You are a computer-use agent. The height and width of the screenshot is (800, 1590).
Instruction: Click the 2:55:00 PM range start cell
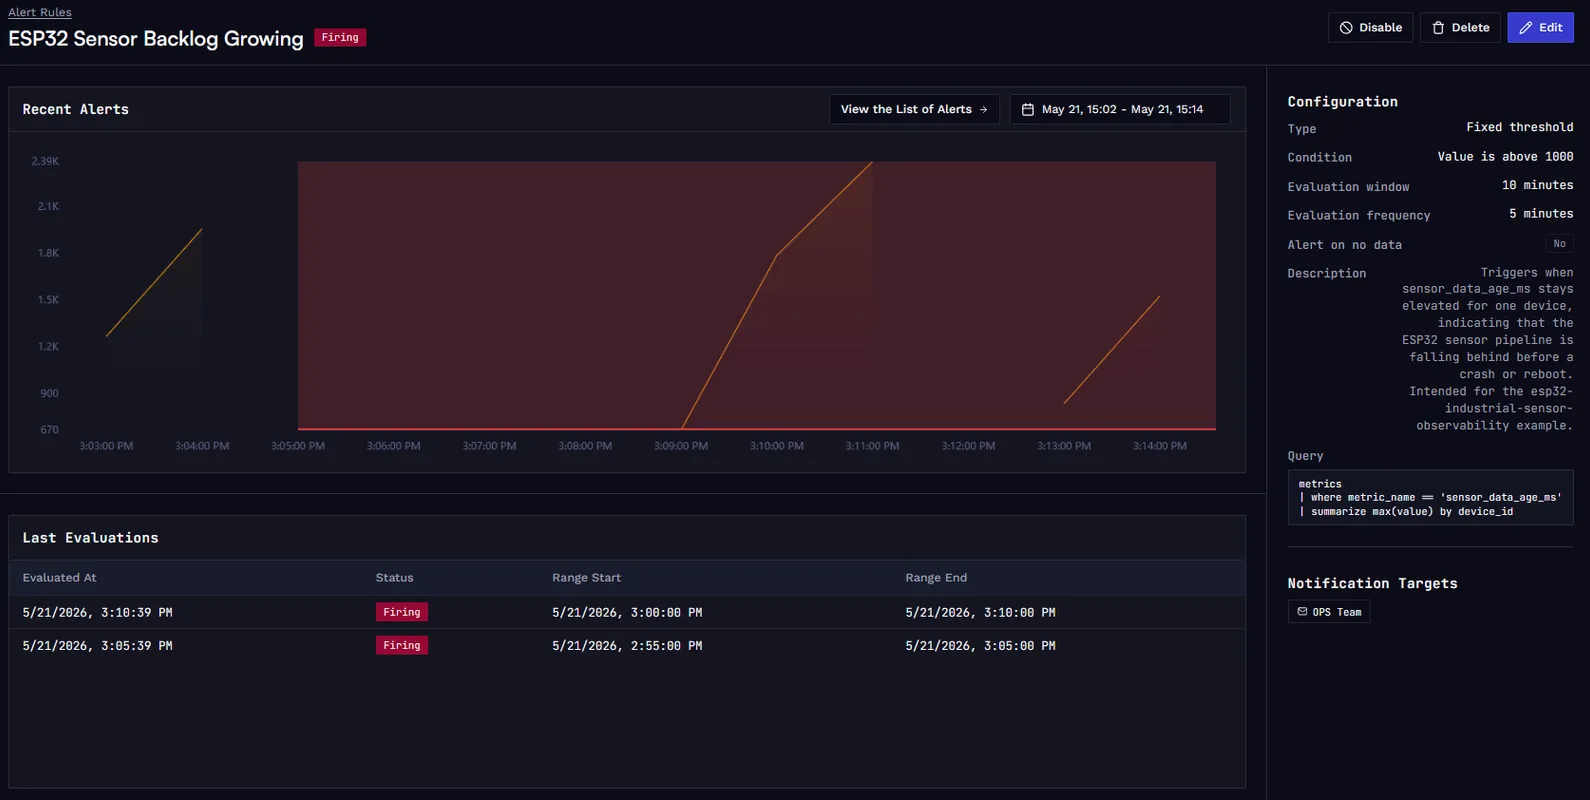pos(627,646)
